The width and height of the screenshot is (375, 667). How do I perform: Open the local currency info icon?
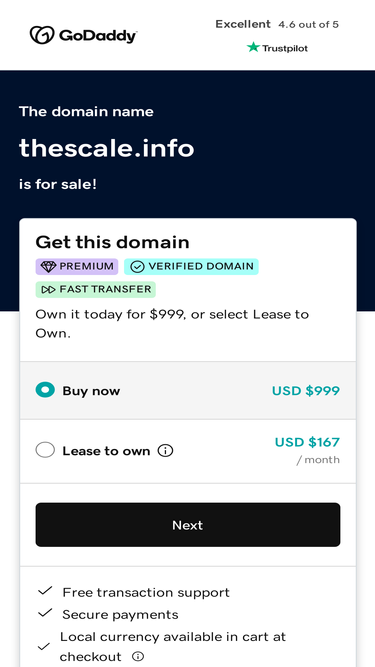click(x=138, y=656)
